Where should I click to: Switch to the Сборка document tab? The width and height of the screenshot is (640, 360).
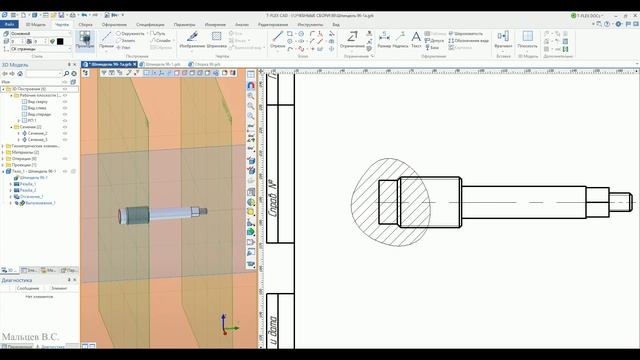coord(204,64)
